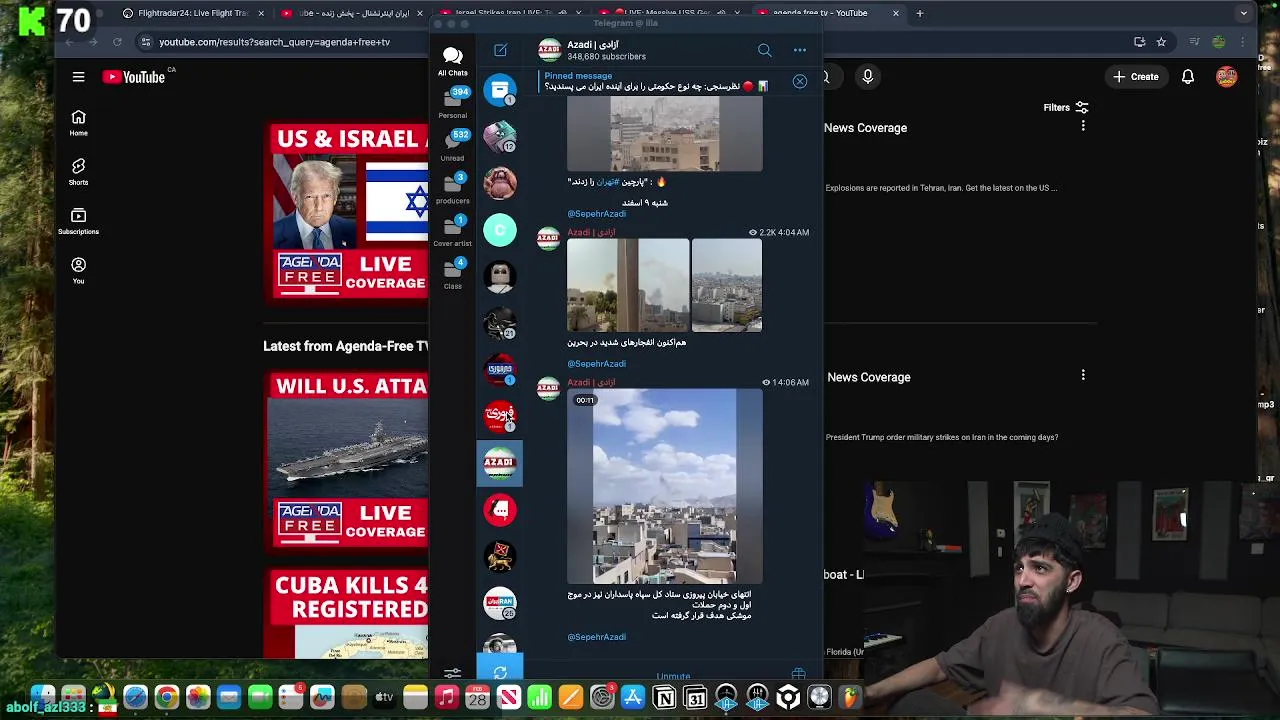Screen dimensions: 1280x720
Task: Go to YouTube Home in sidebar
Action: [x=78, y=123]
